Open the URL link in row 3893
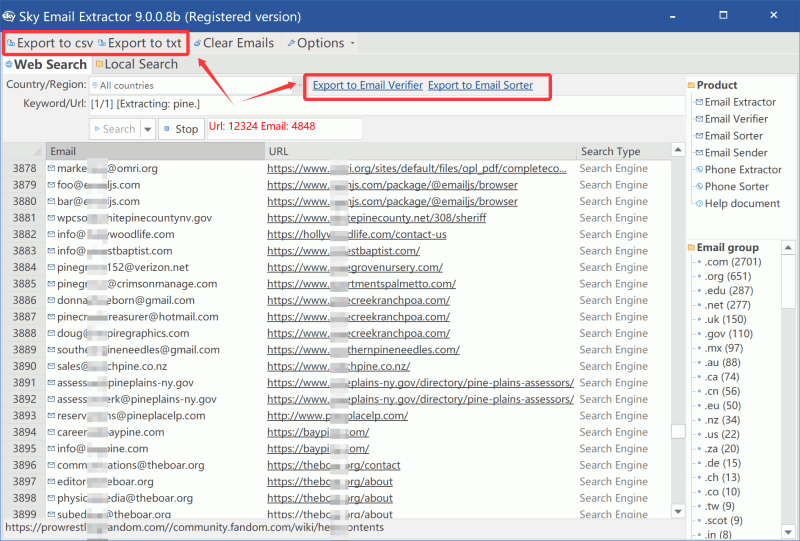The width and height of the screenshot is (800, 541). pos(337,415)
